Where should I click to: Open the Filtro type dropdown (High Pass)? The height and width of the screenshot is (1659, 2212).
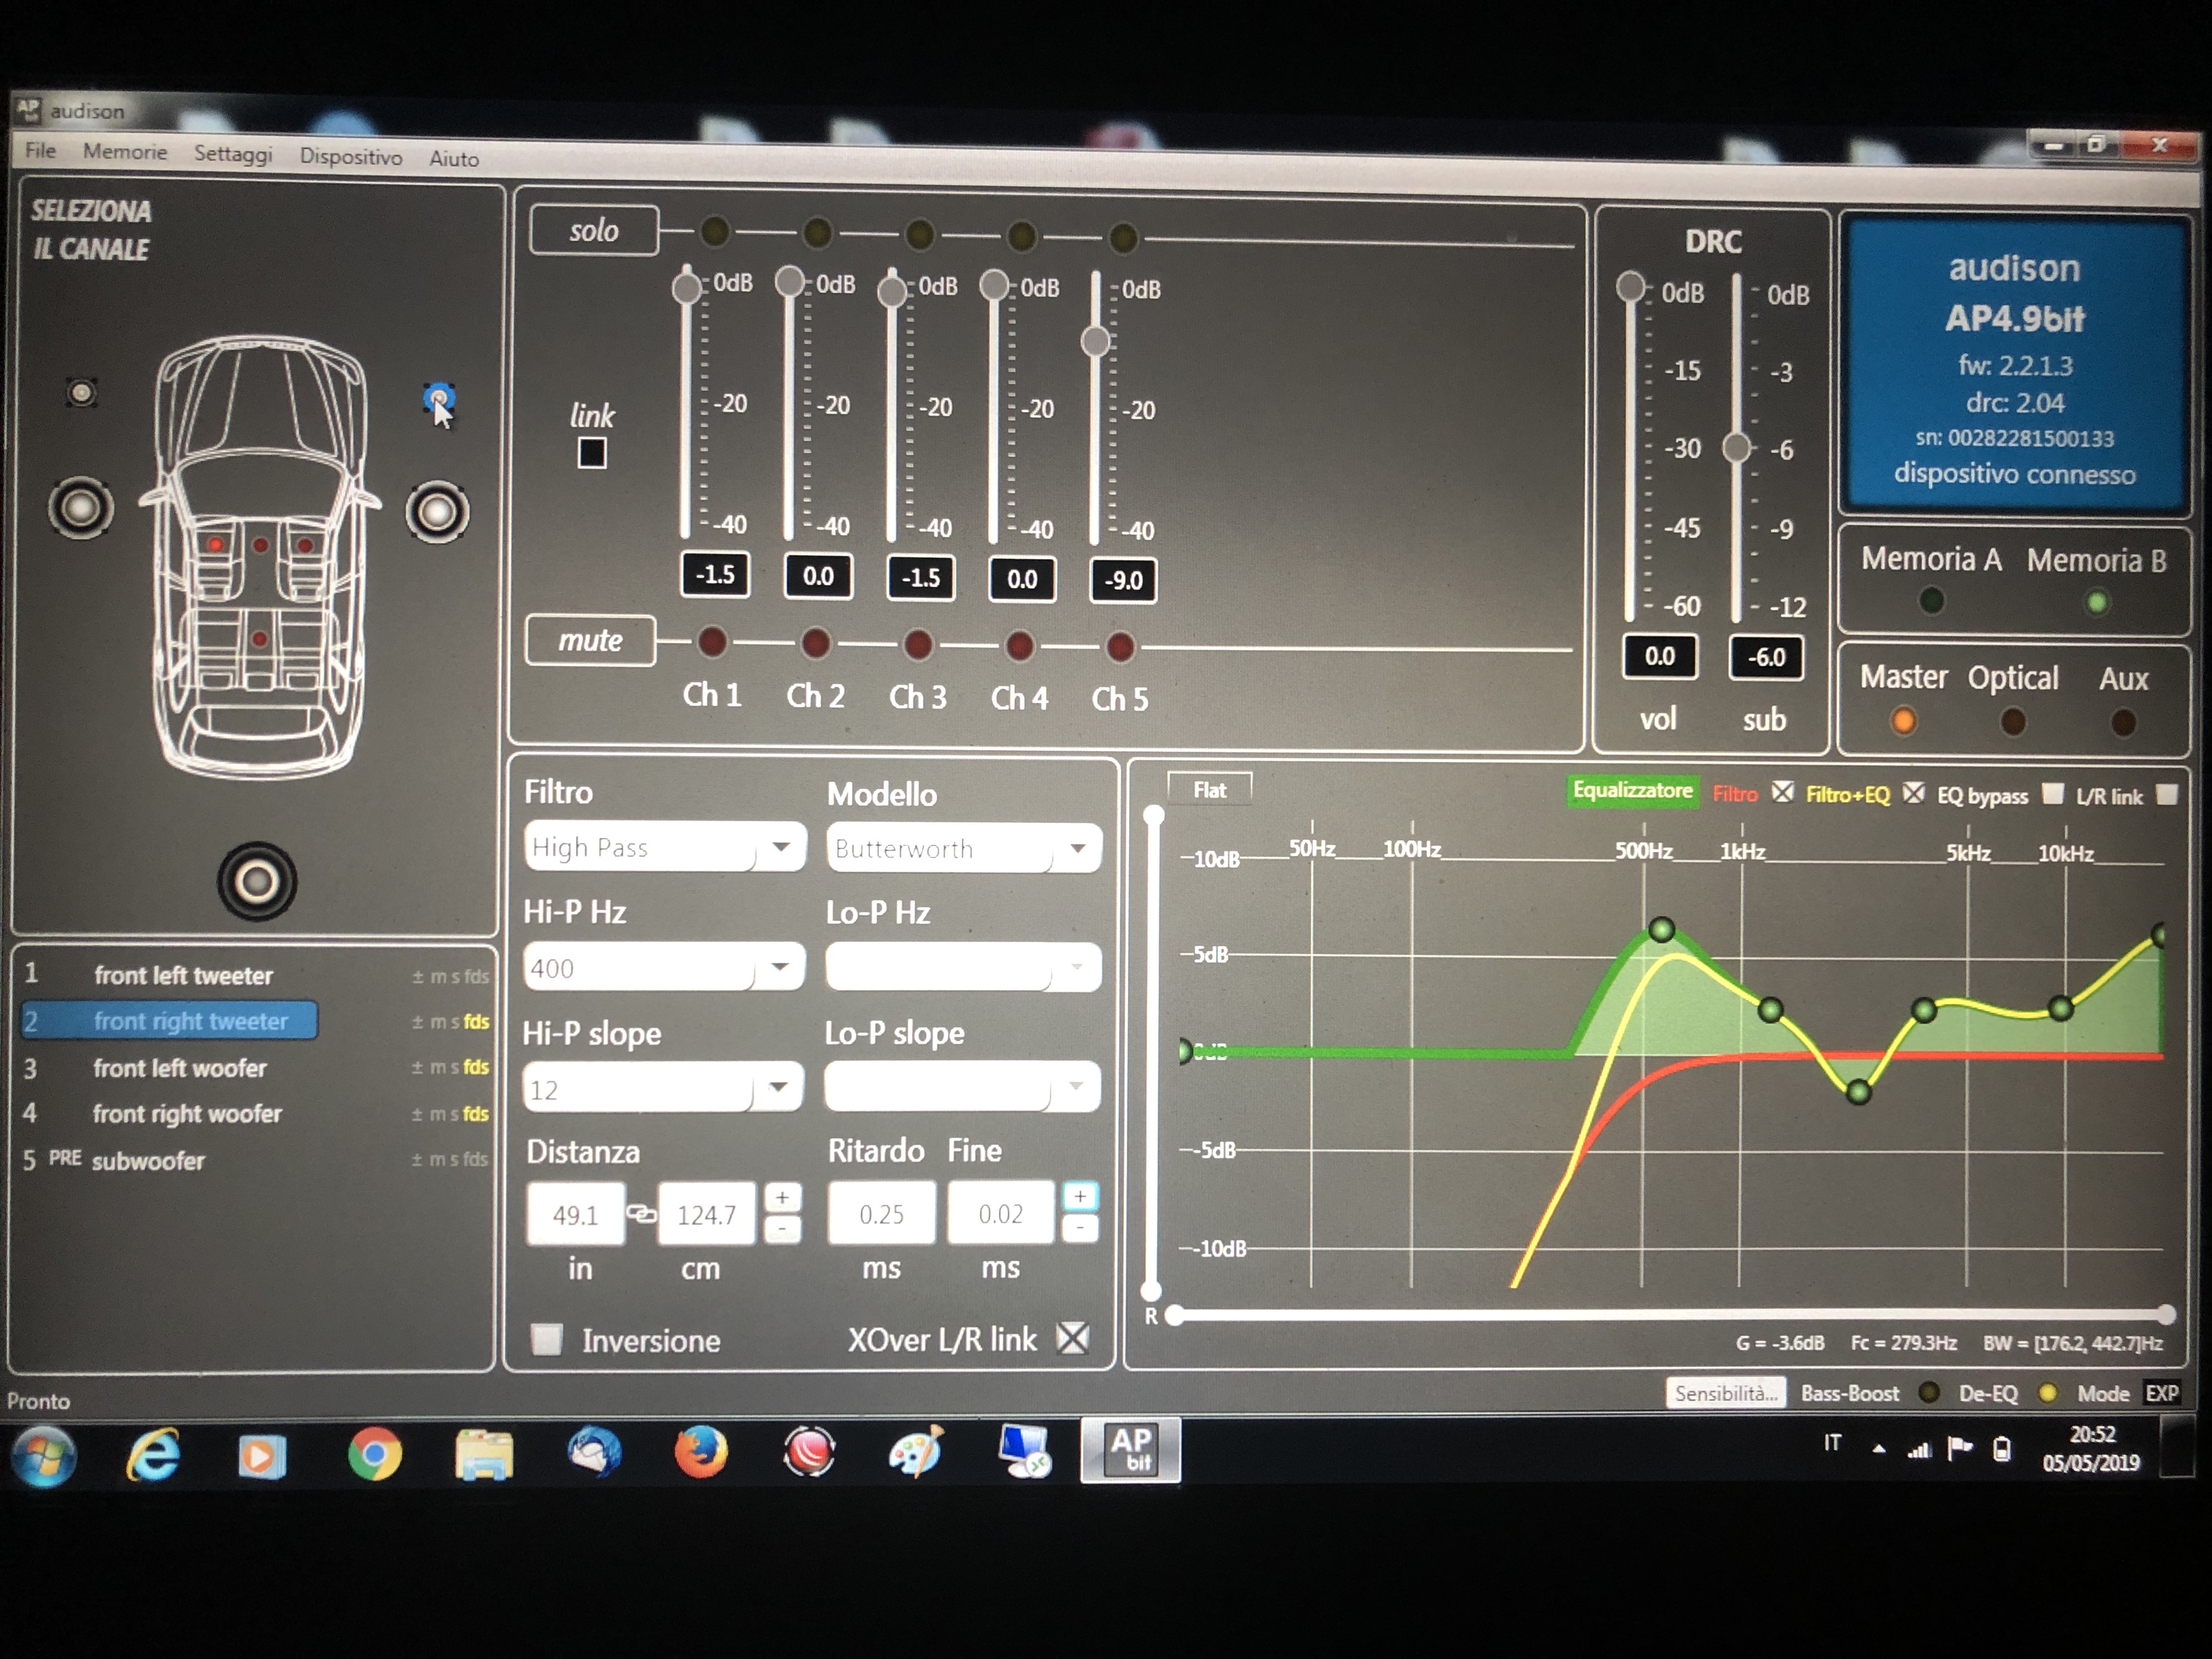click(x=665, y=847)
